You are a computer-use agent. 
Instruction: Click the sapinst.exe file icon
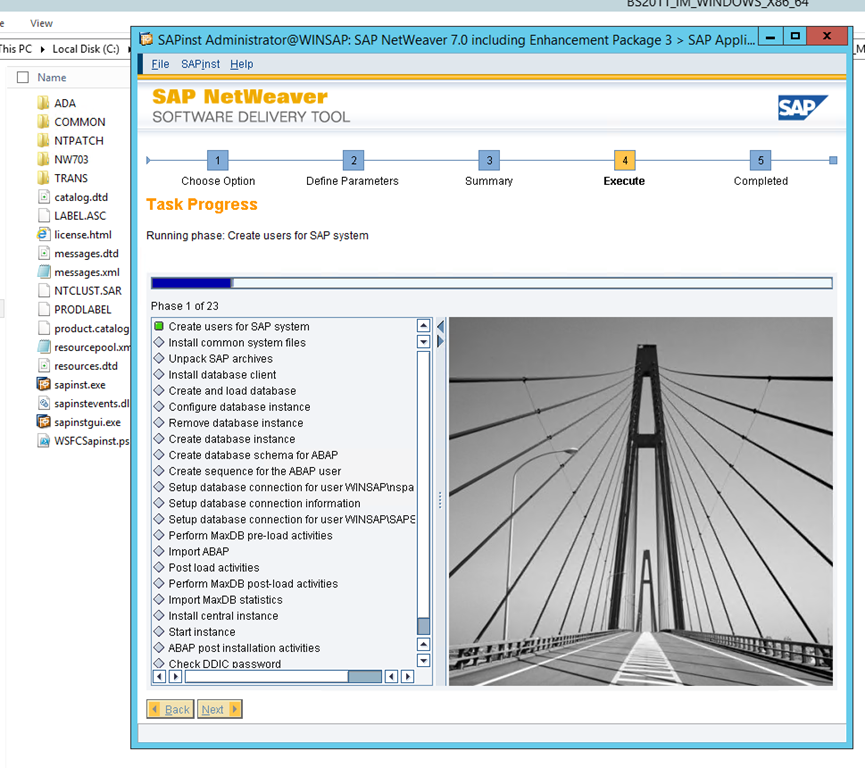point(44,385)
